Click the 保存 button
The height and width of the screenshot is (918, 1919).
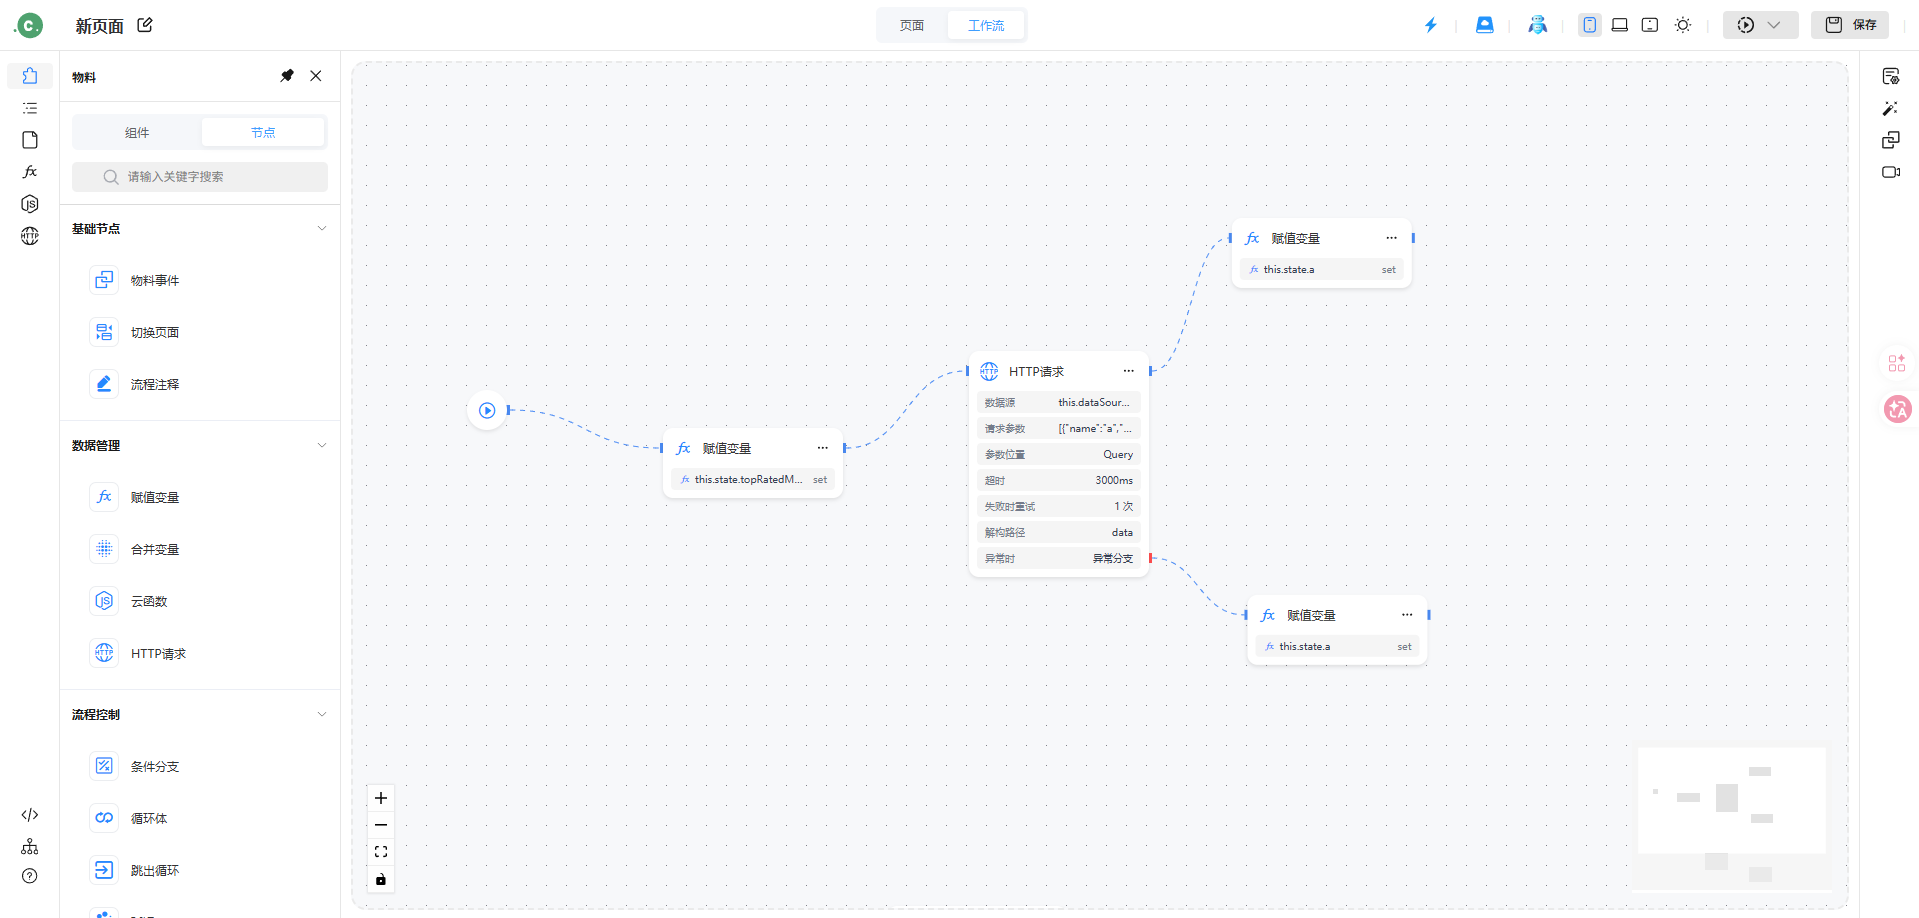(1850, 25)
